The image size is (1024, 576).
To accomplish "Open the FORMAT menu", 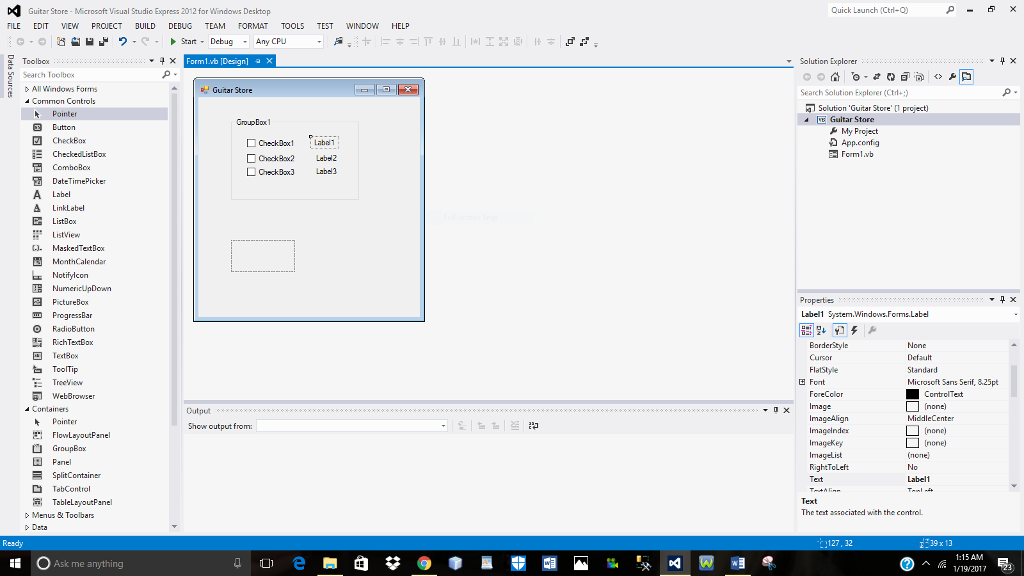I will (x=253, y=25).
